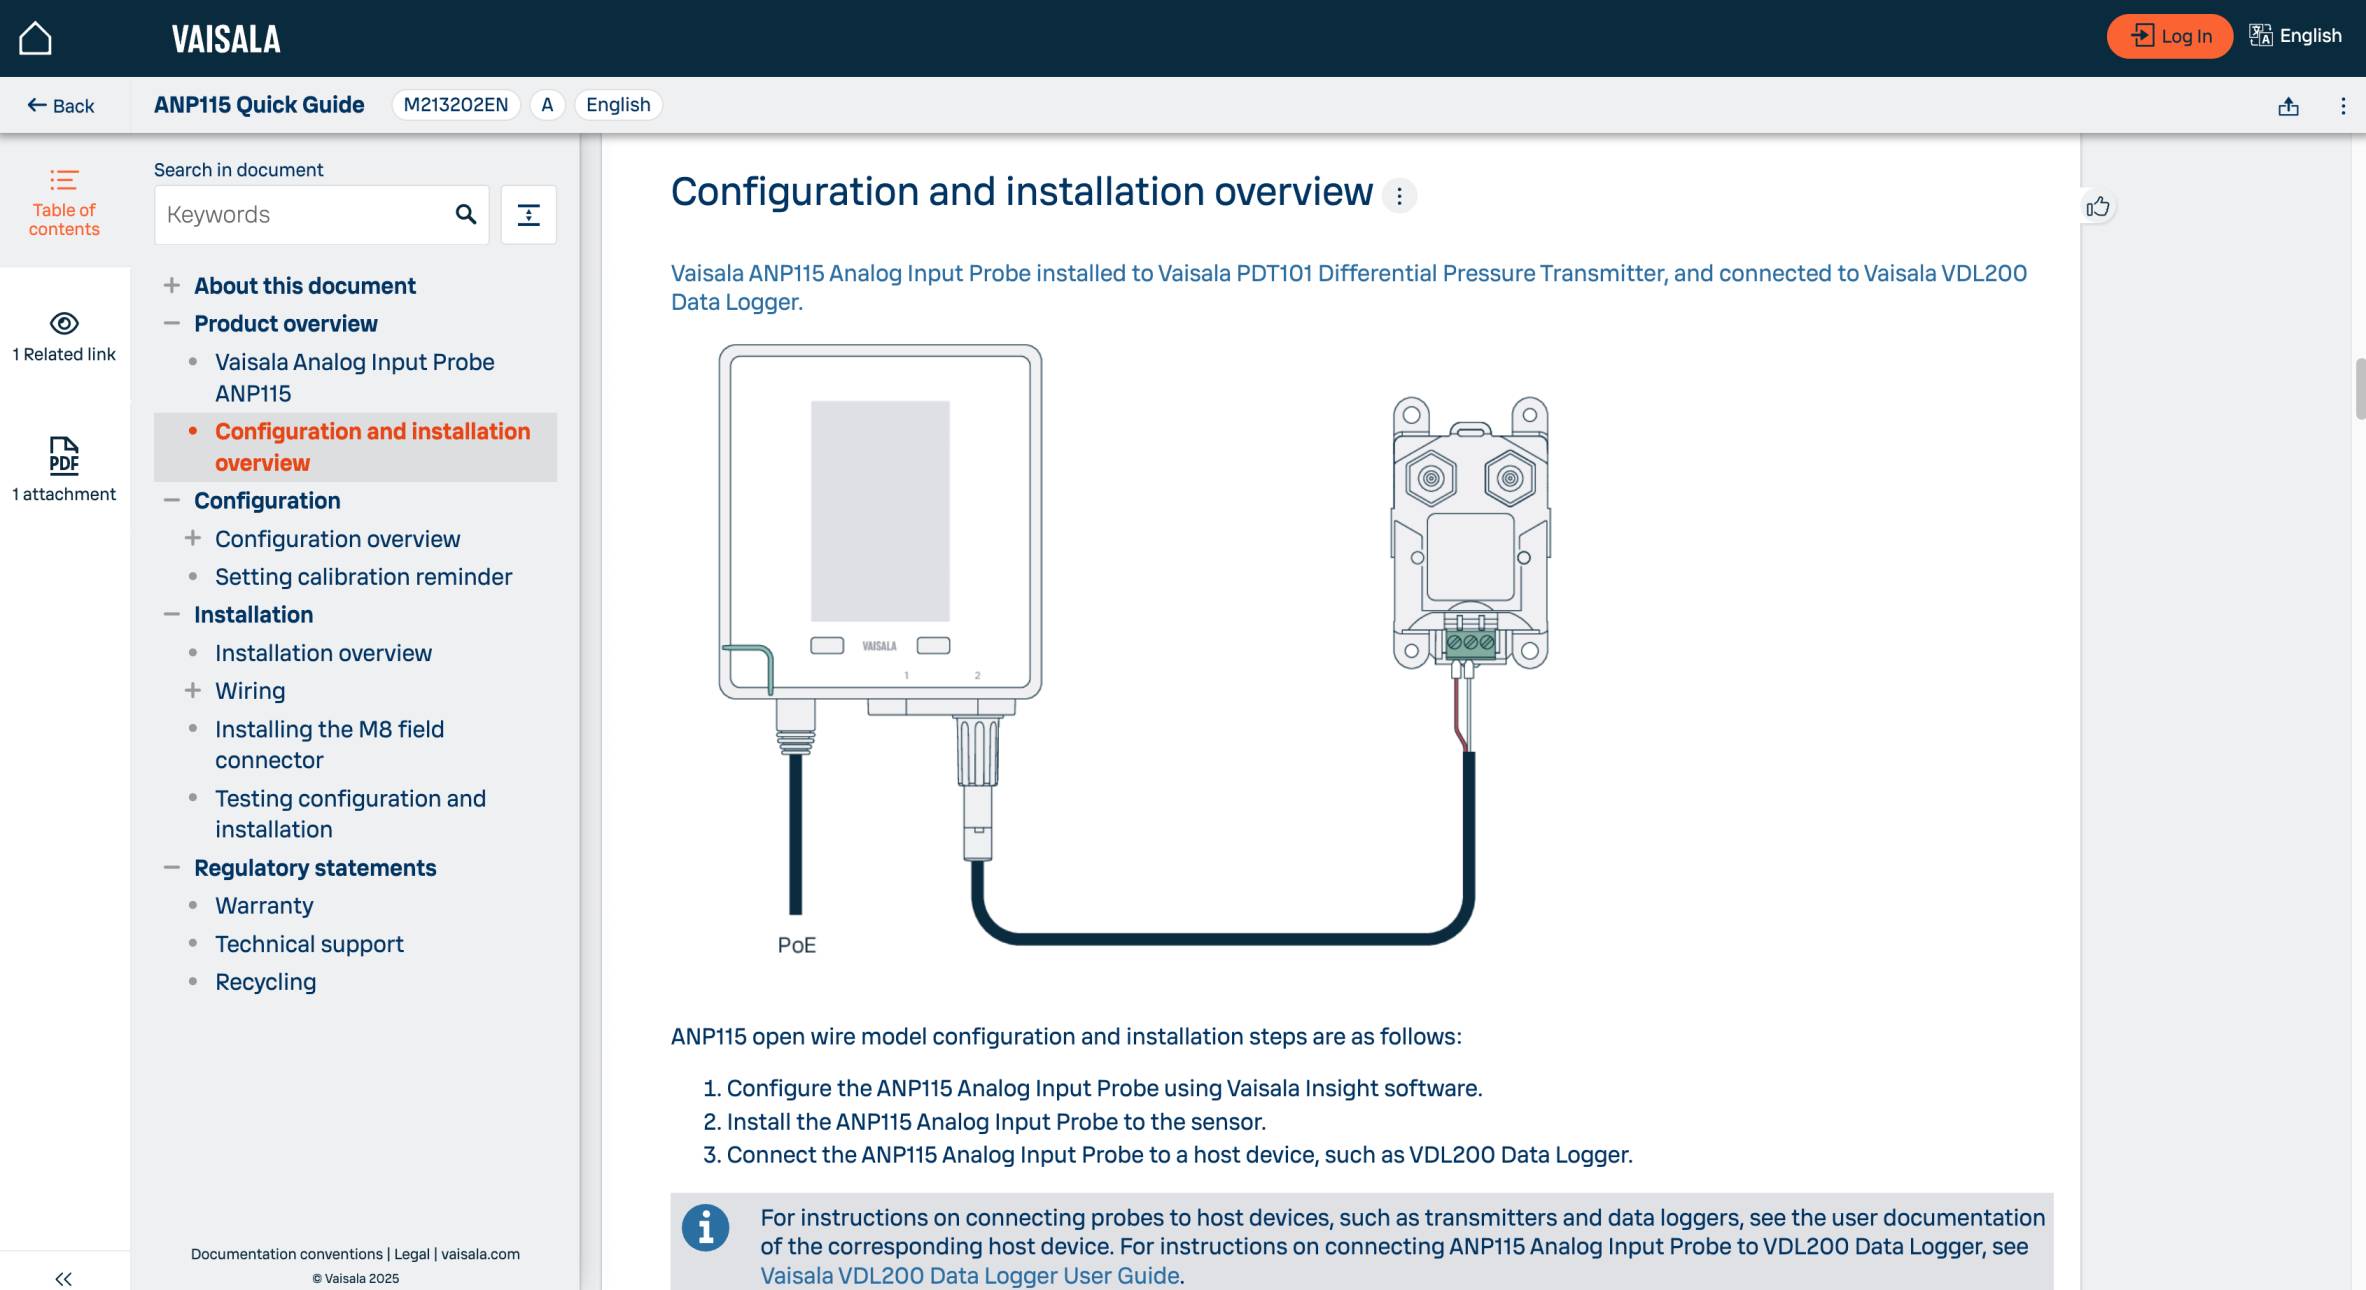Image resolution: width=2366 pixels, height=1290 pixels.
Task: Collapse sidebar with double chevron
Action: [64, 1278]
